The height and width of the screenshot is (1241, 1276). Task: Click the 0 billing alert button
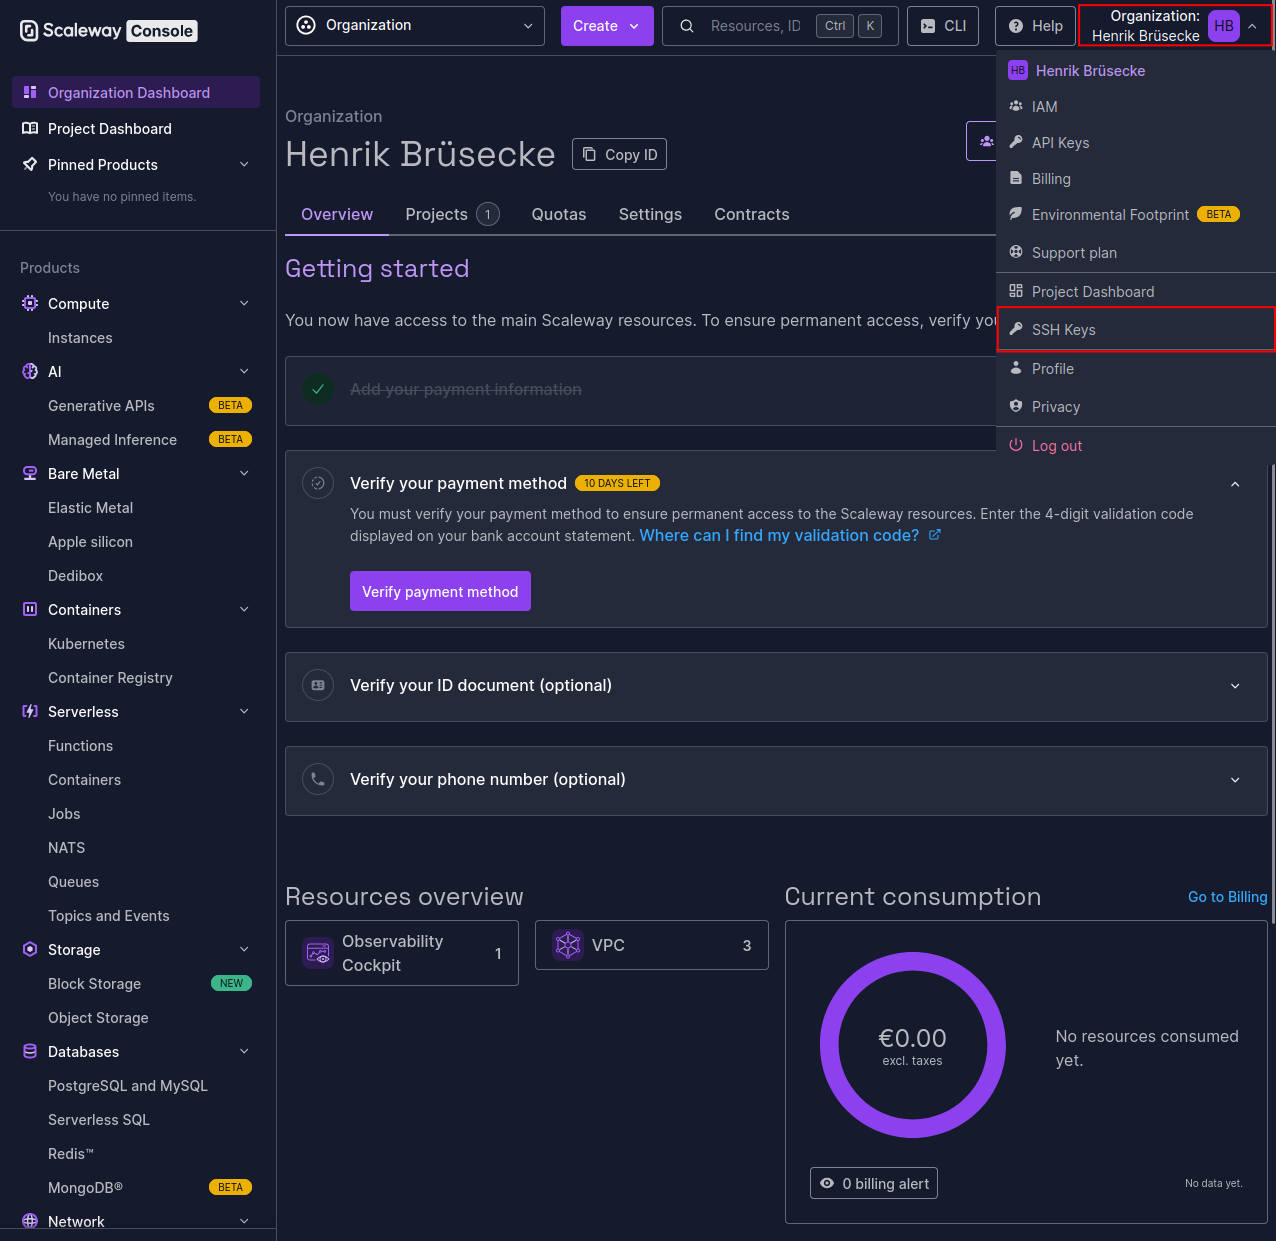click(x=874, y=1183)
